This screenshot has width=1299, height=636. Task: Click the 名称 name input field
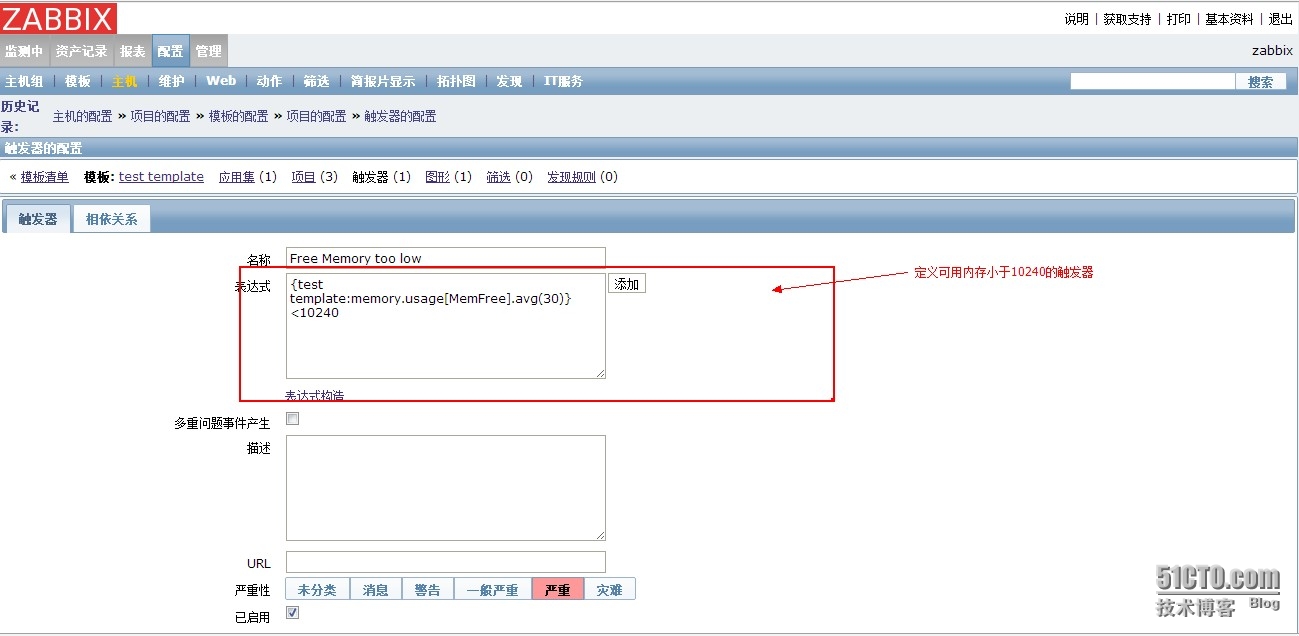click(446, 258)
